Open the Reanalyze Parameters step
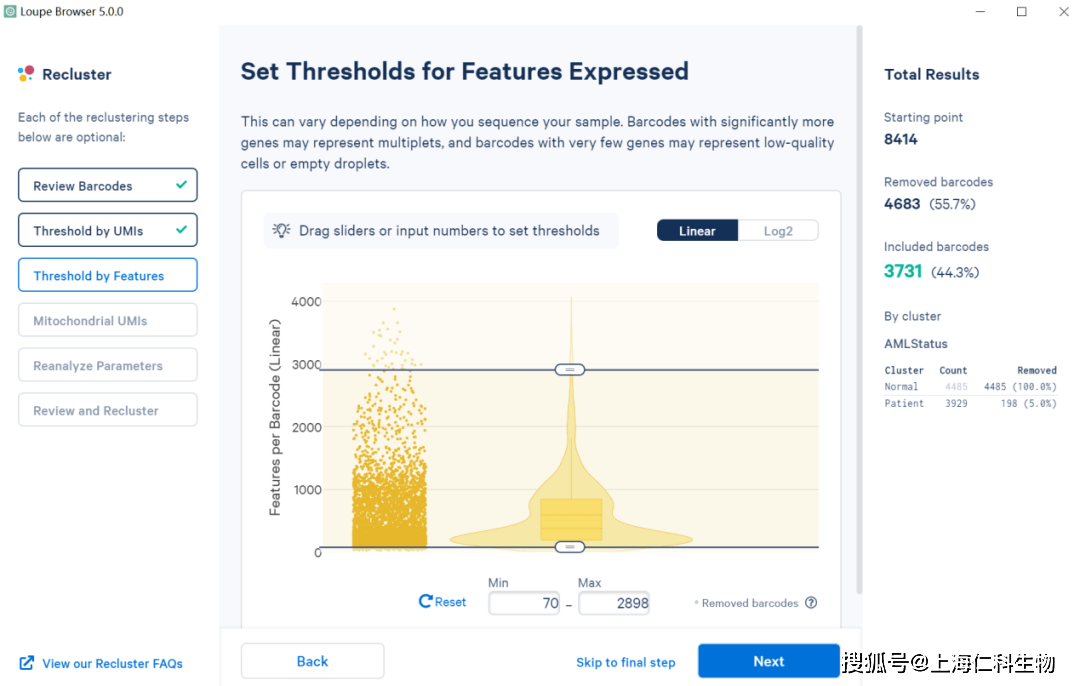Screen dimensions: 1080x686 107,365
